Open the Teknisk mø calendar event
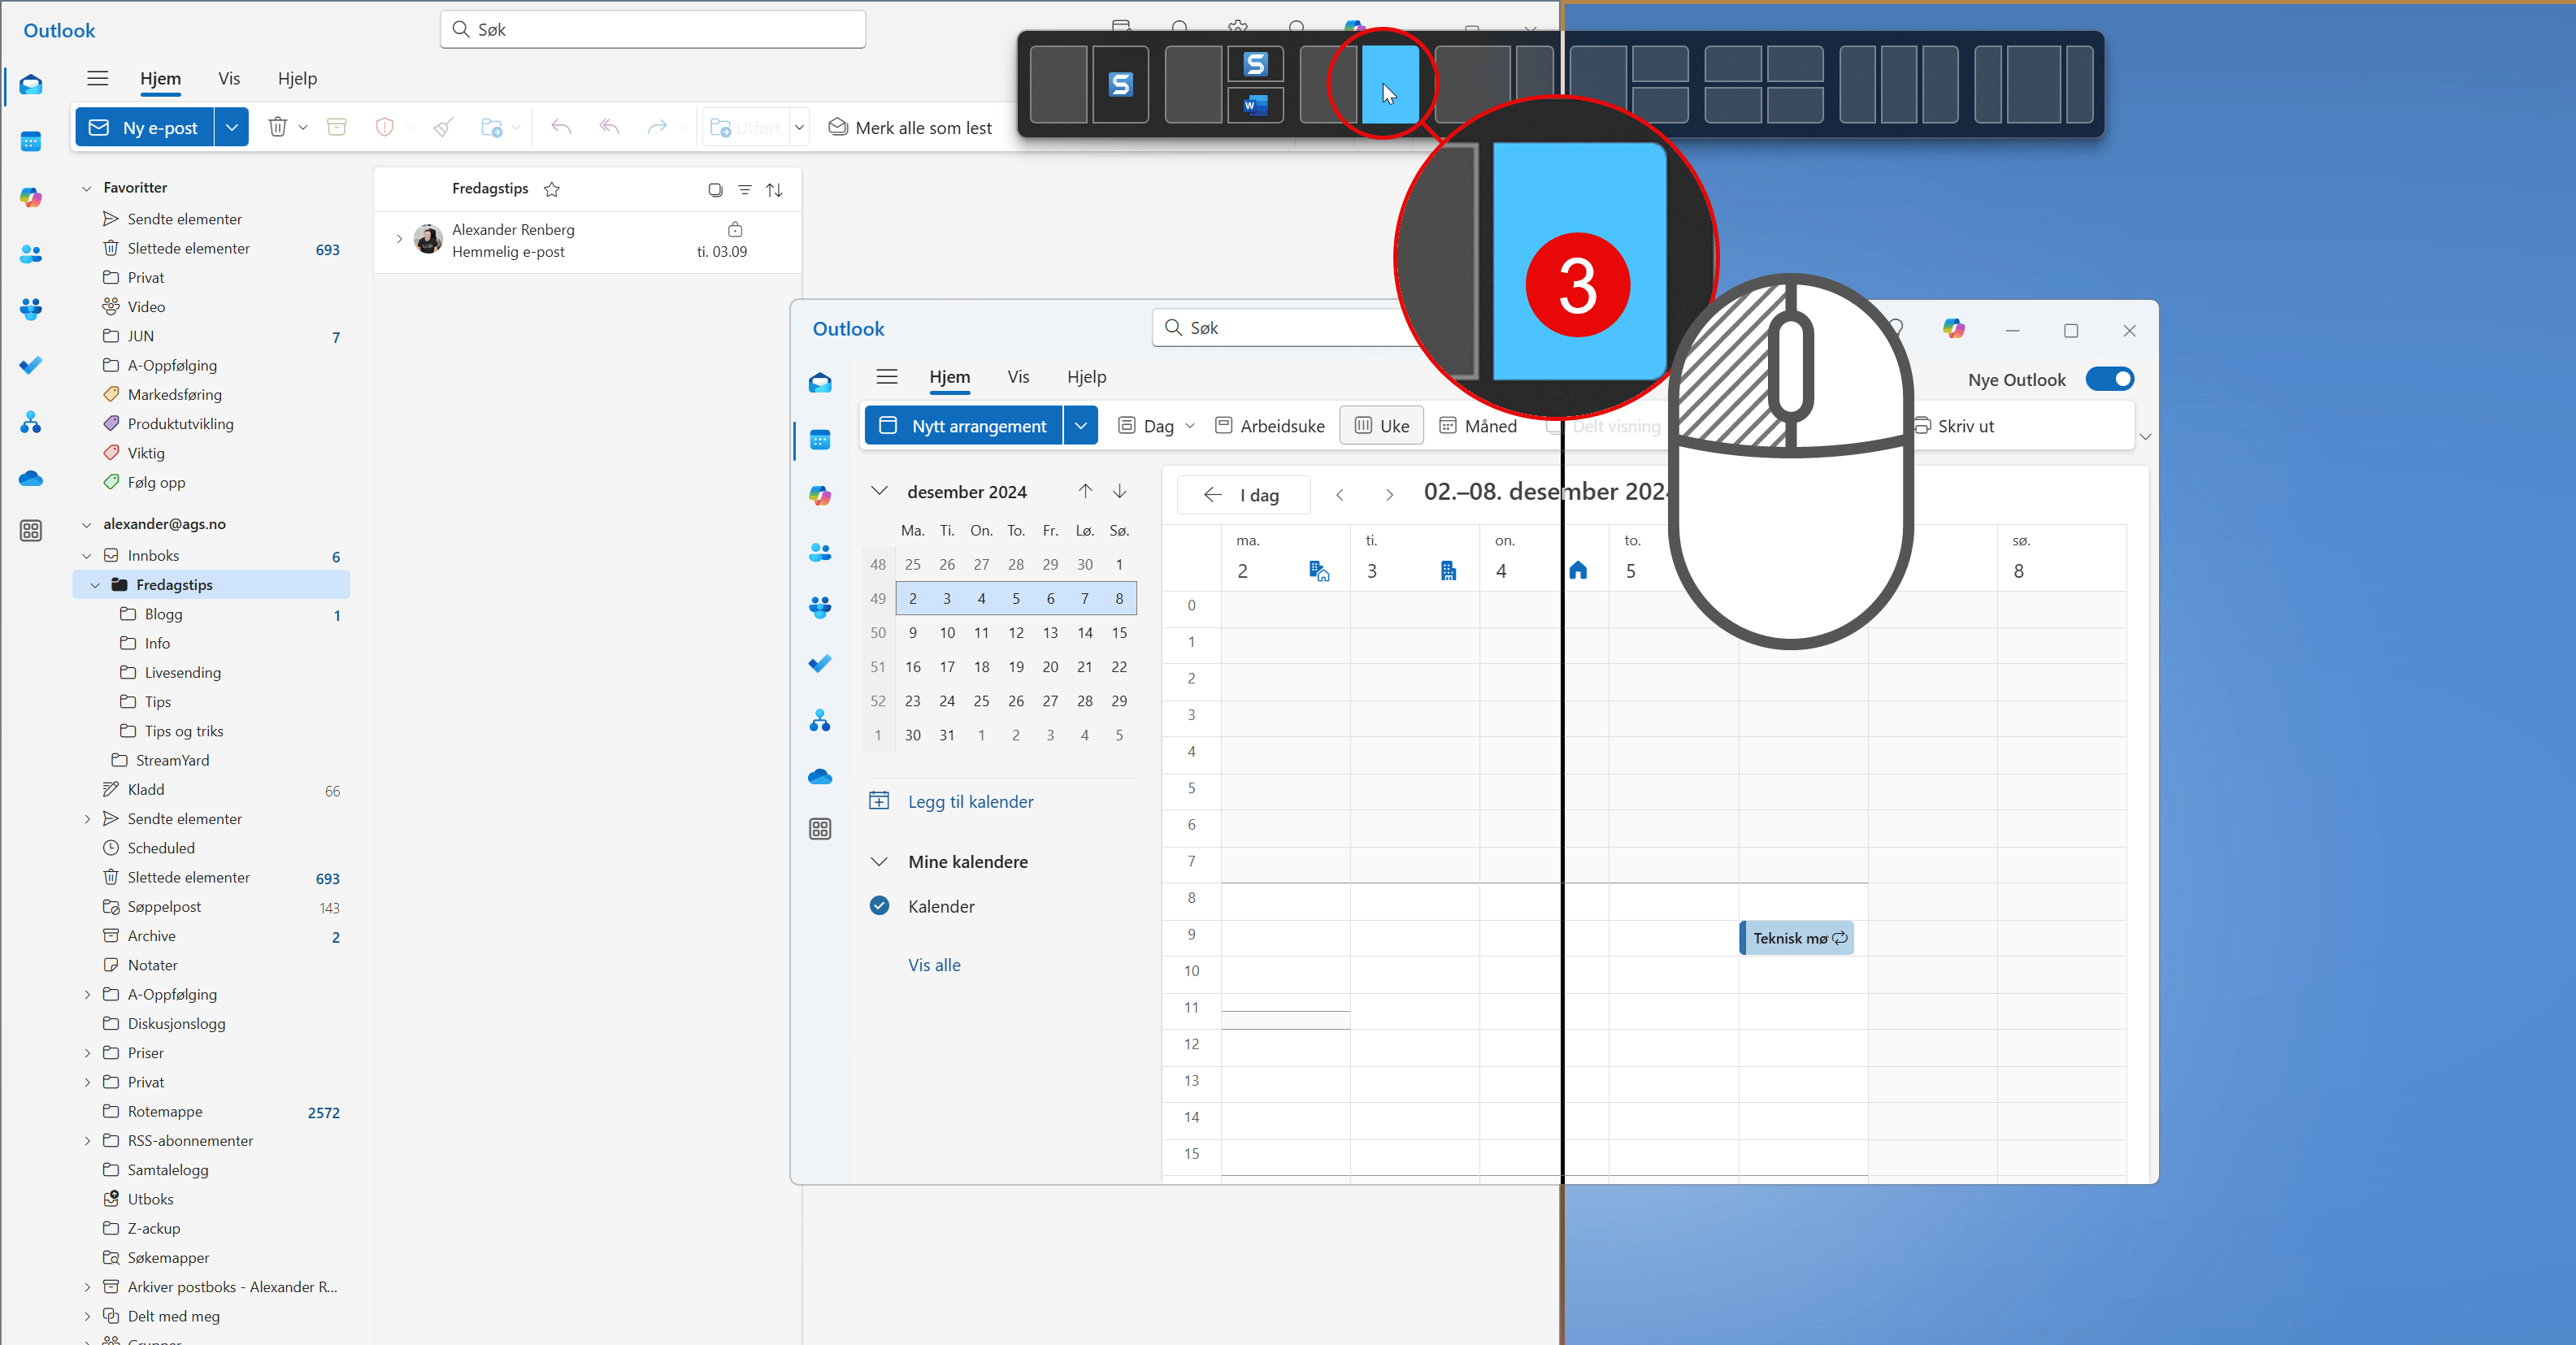The width and height of the screenshot is (2576, 1345). tap(1797, 938)
